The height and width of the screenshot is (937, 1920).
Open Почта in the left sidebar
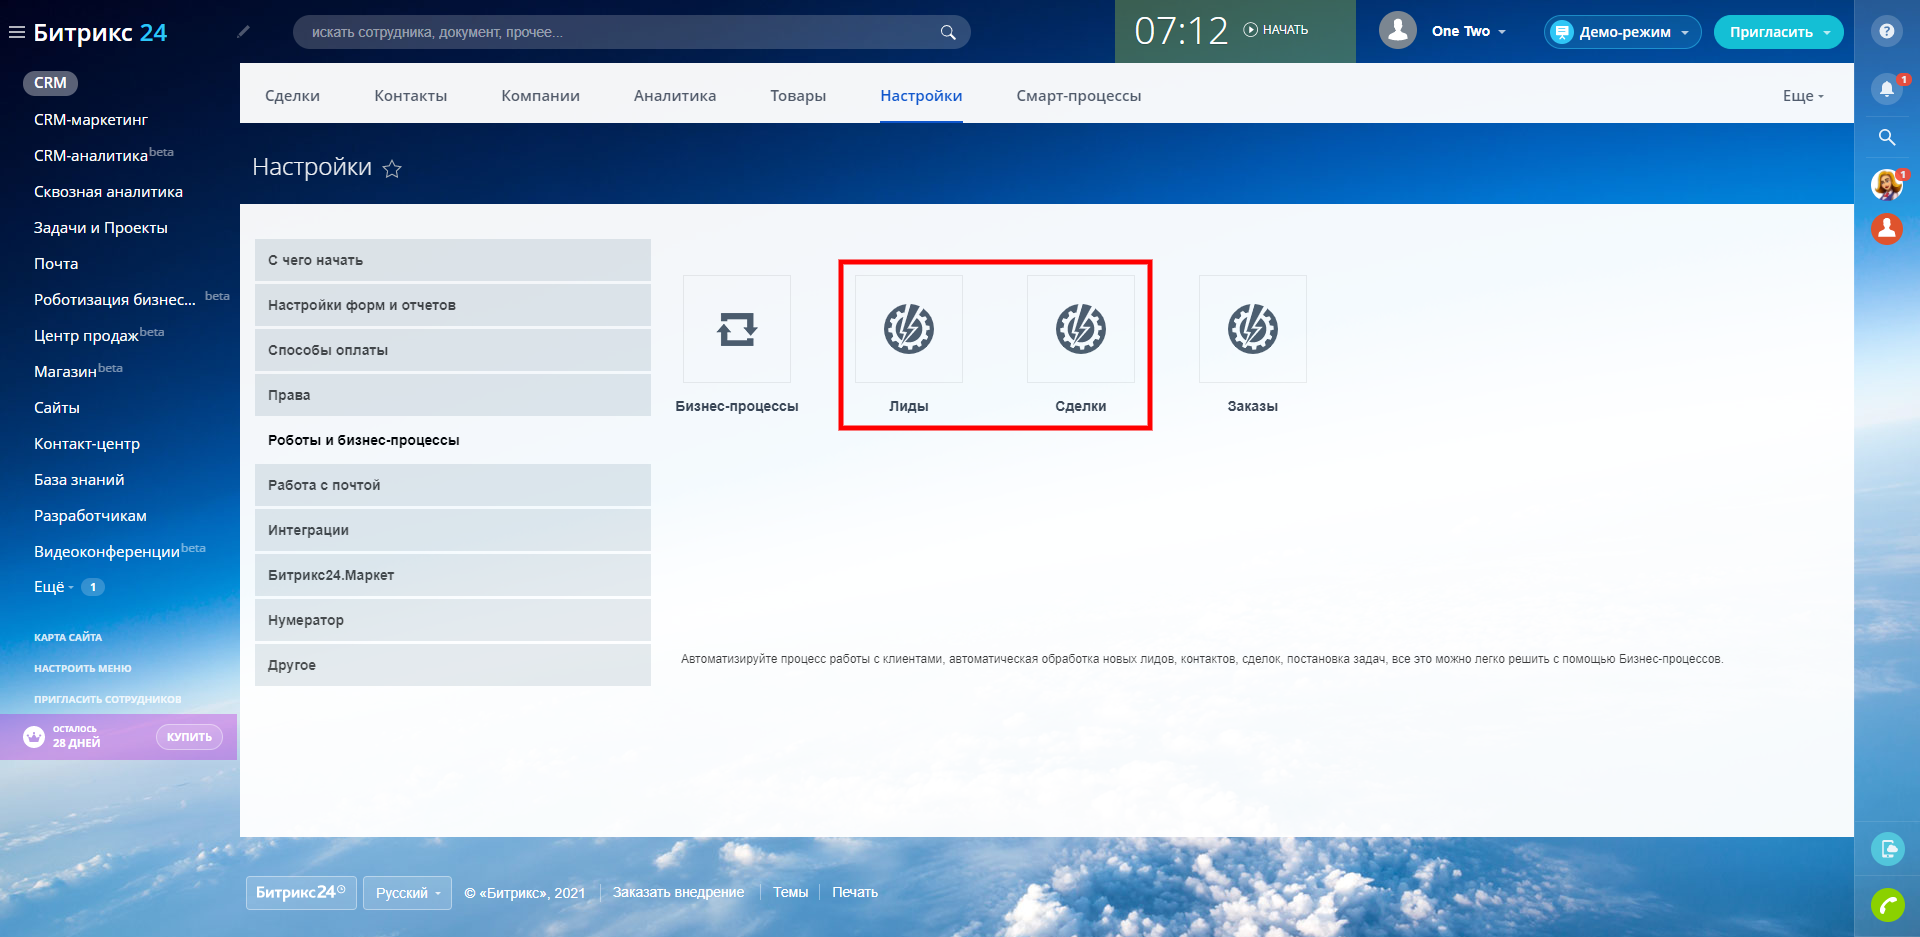[56, 264]
